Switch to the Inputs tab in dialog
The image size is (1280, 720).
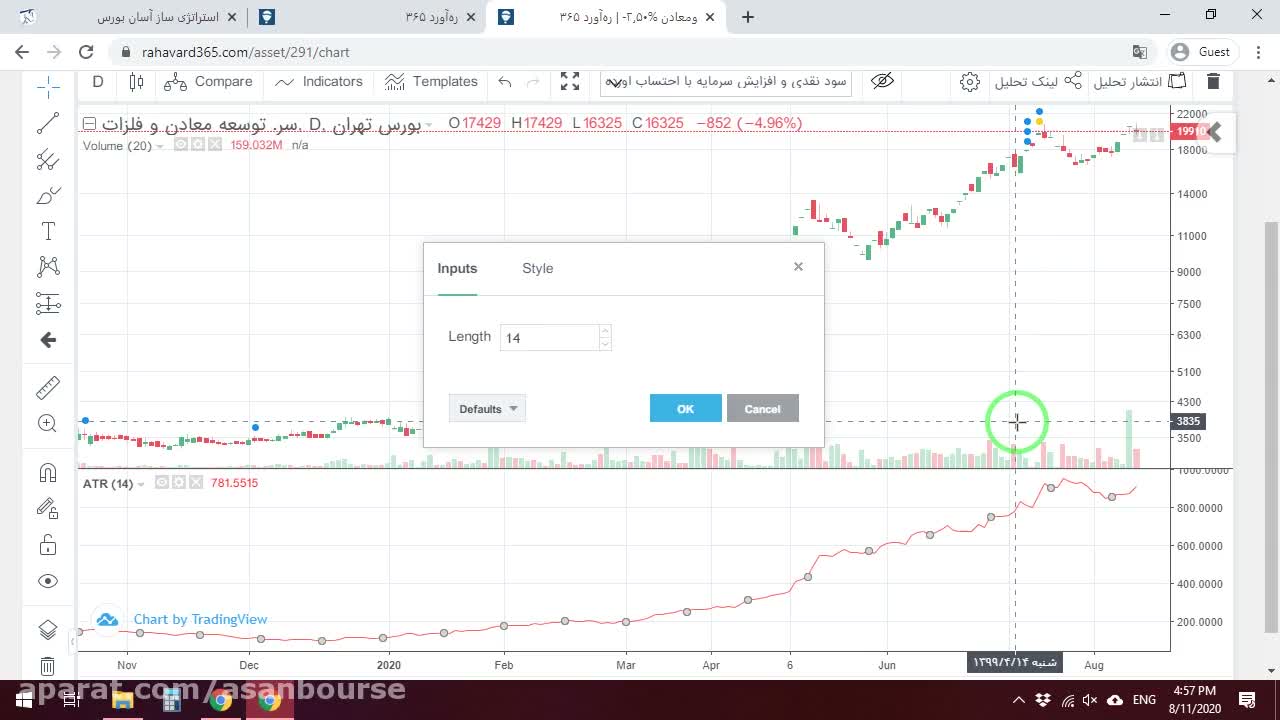click(457, 268)
